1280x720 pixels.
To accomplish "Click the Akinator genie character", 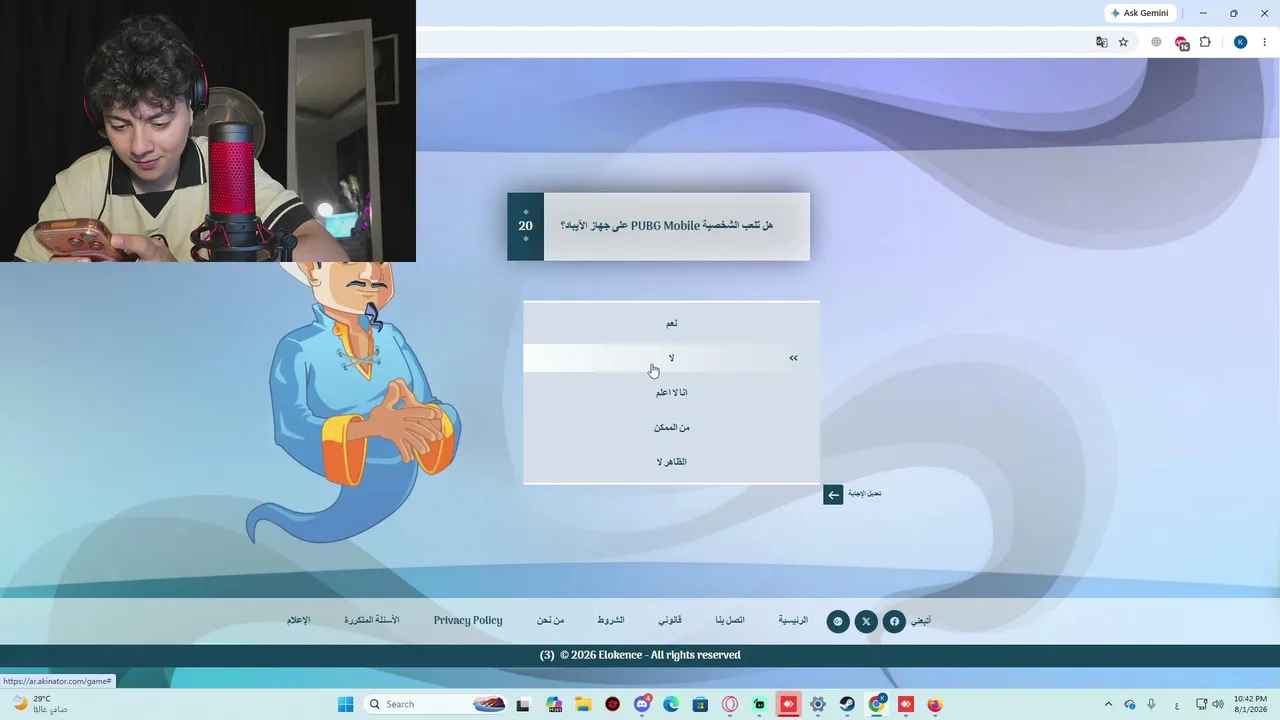I will (x=354, y=403).
